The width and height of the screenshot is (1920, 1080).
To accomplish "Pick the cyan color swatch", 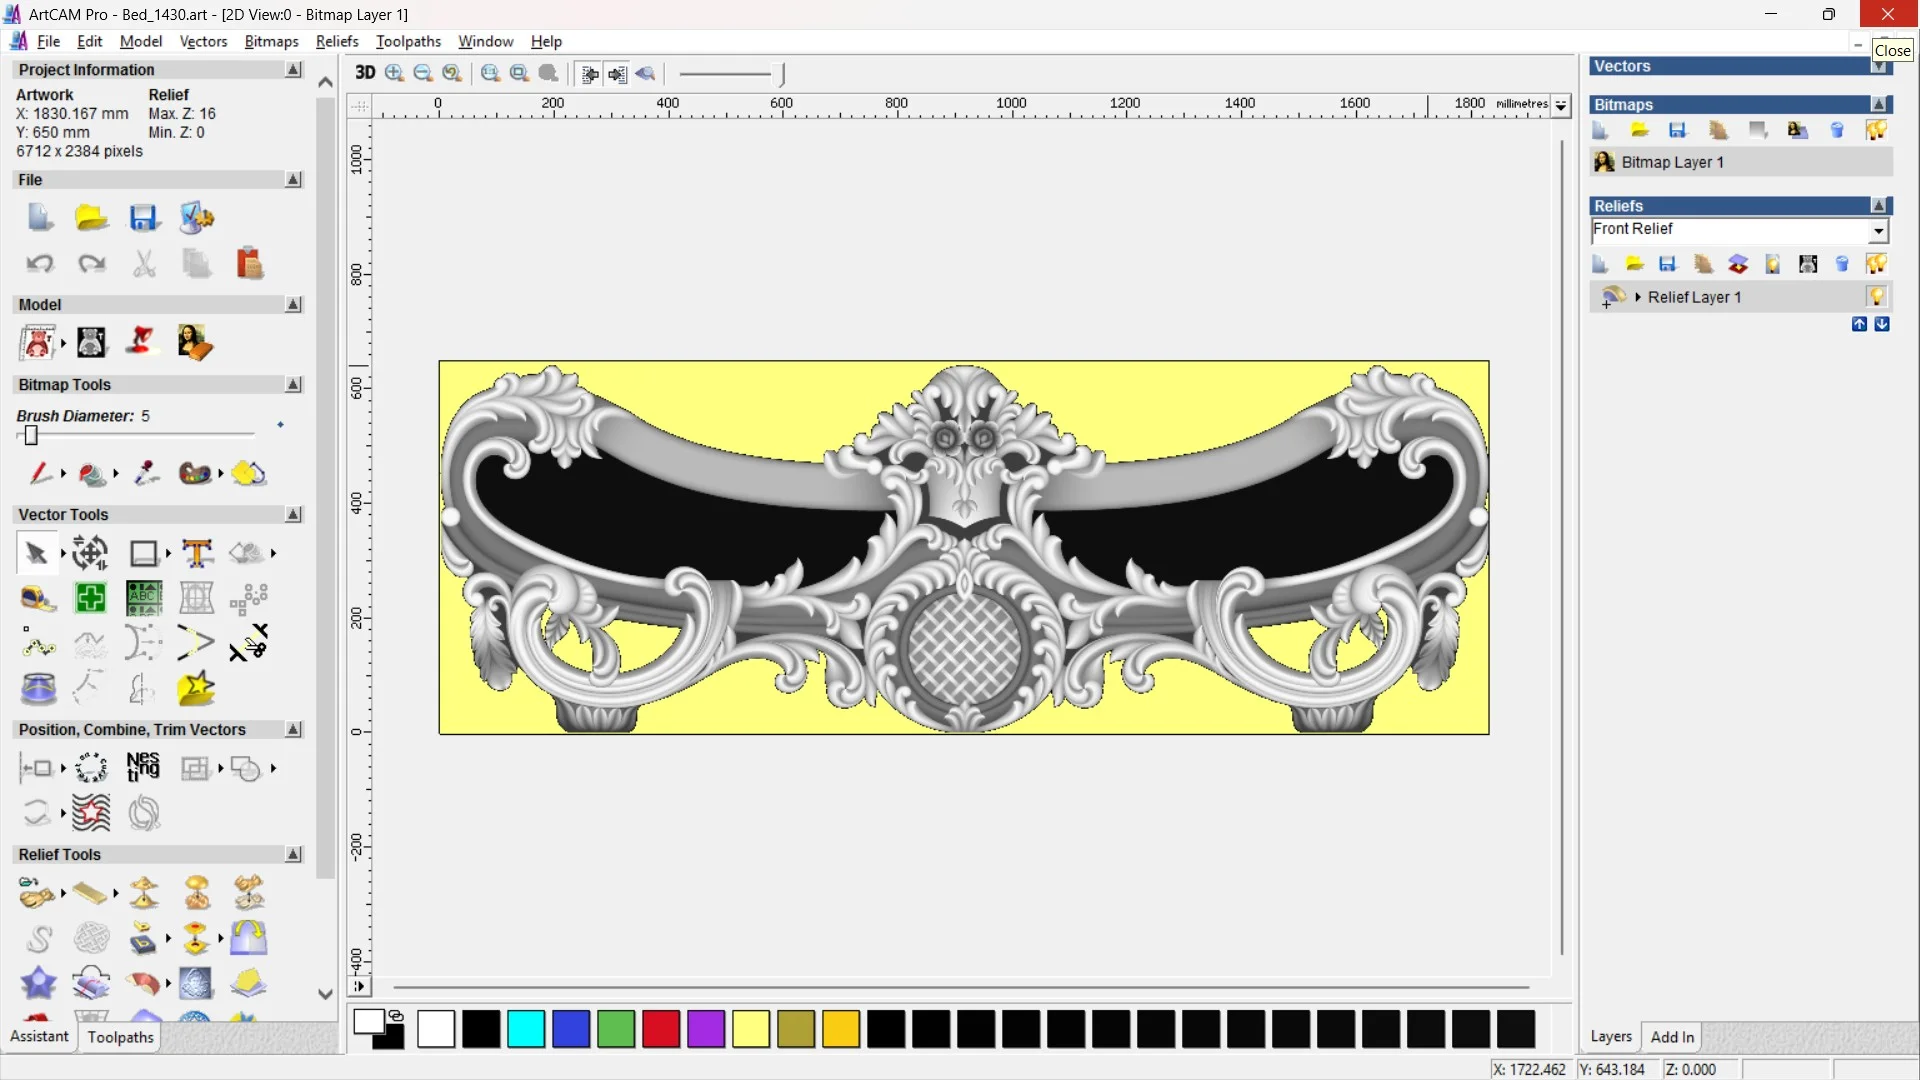I will coord(526,1029).
